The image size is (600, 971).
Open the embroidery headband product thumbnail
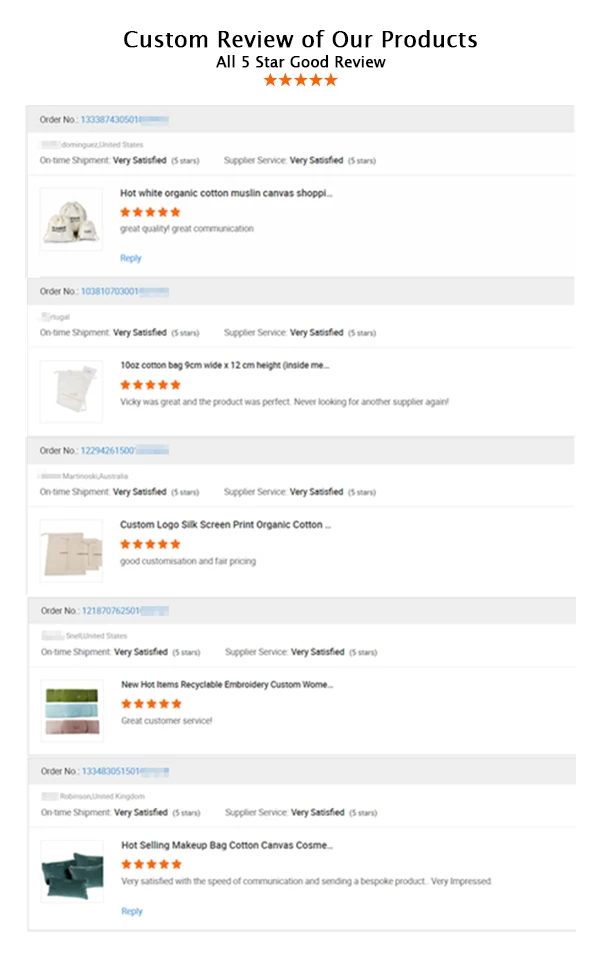(x=72, y=711)
